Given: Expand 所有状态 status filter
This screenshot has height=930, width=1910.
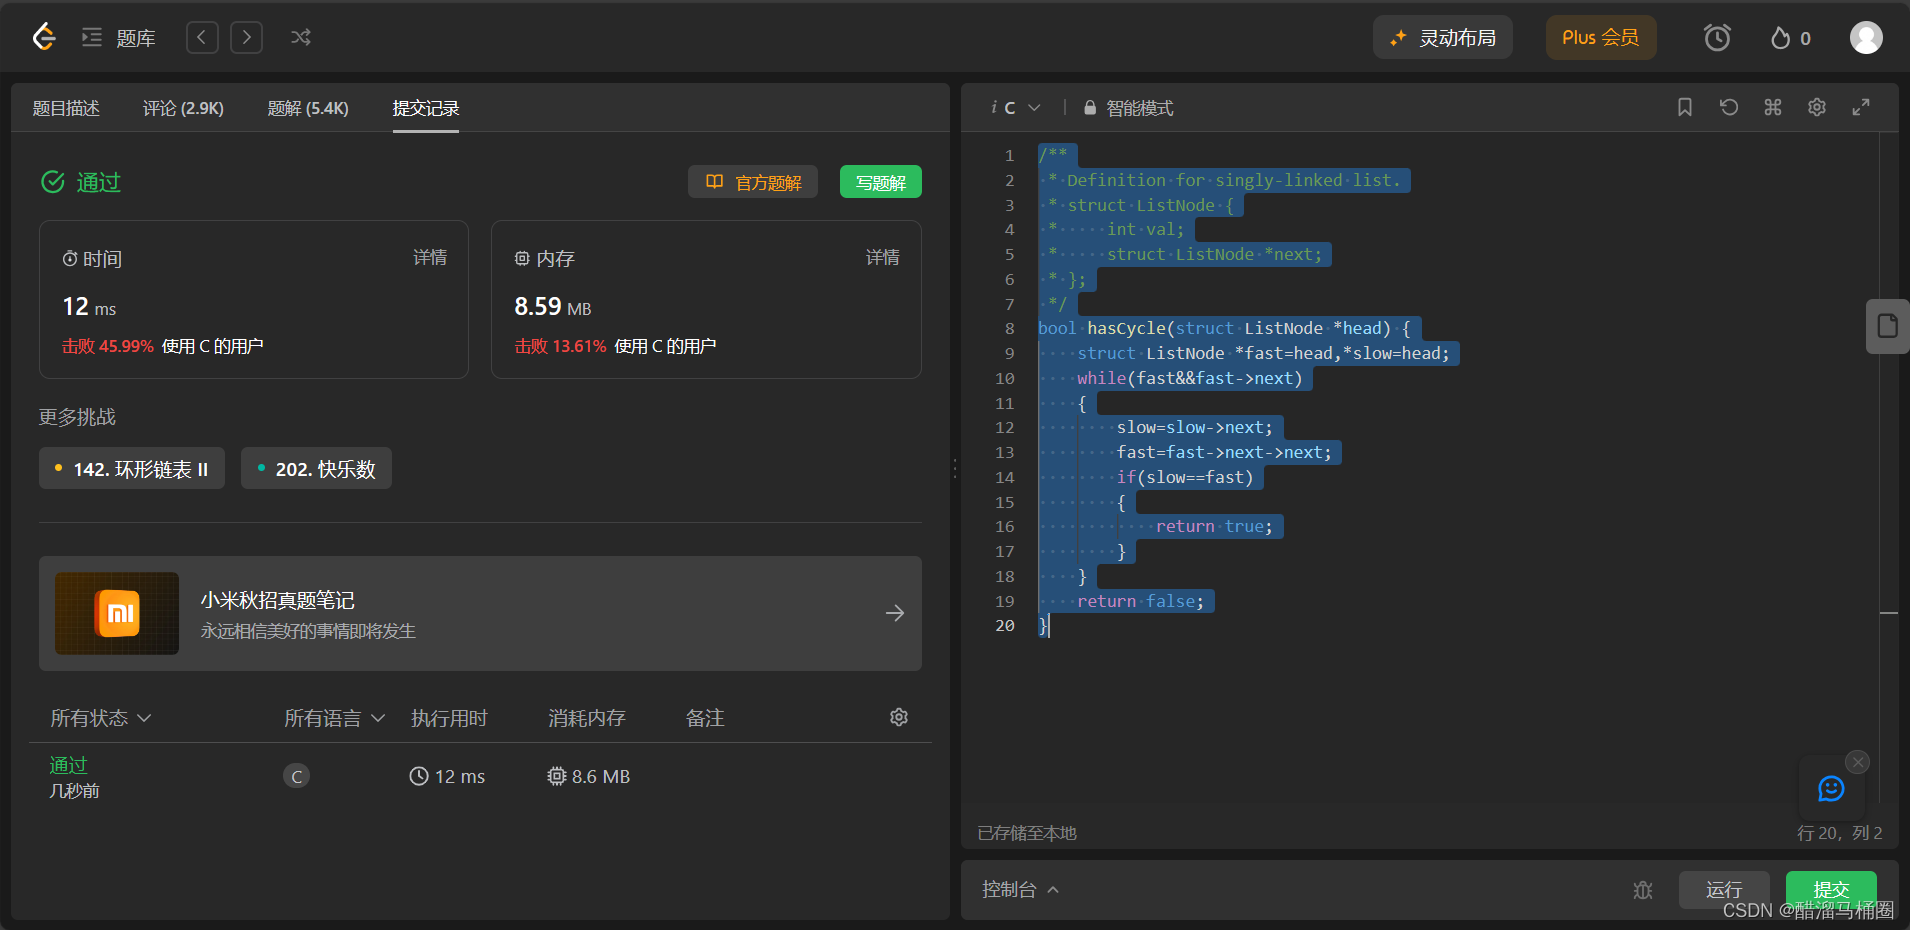Looking at the screenshot, I should tap(101, 718).
